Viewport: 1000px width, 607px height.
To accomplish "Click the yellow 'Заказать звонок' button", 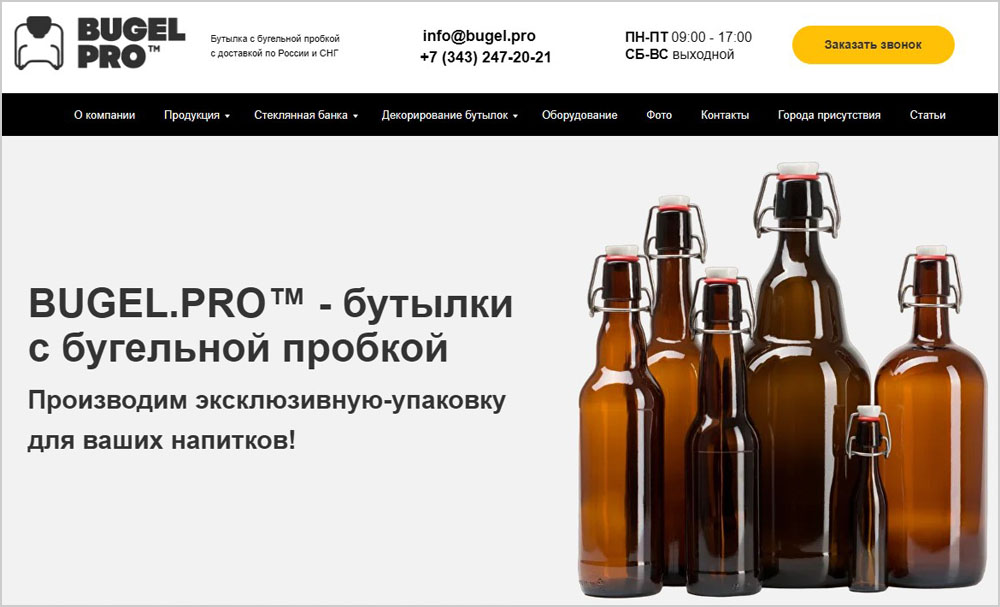I will (x=873, y=45).
